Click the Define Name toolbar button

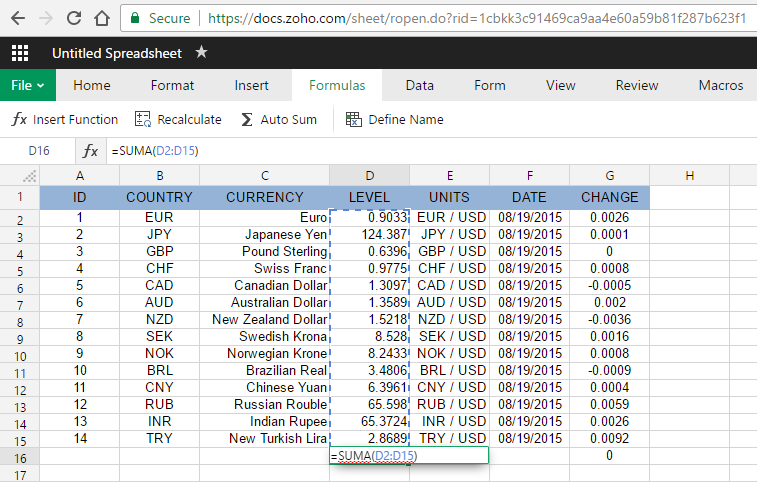tap(394, 119)
